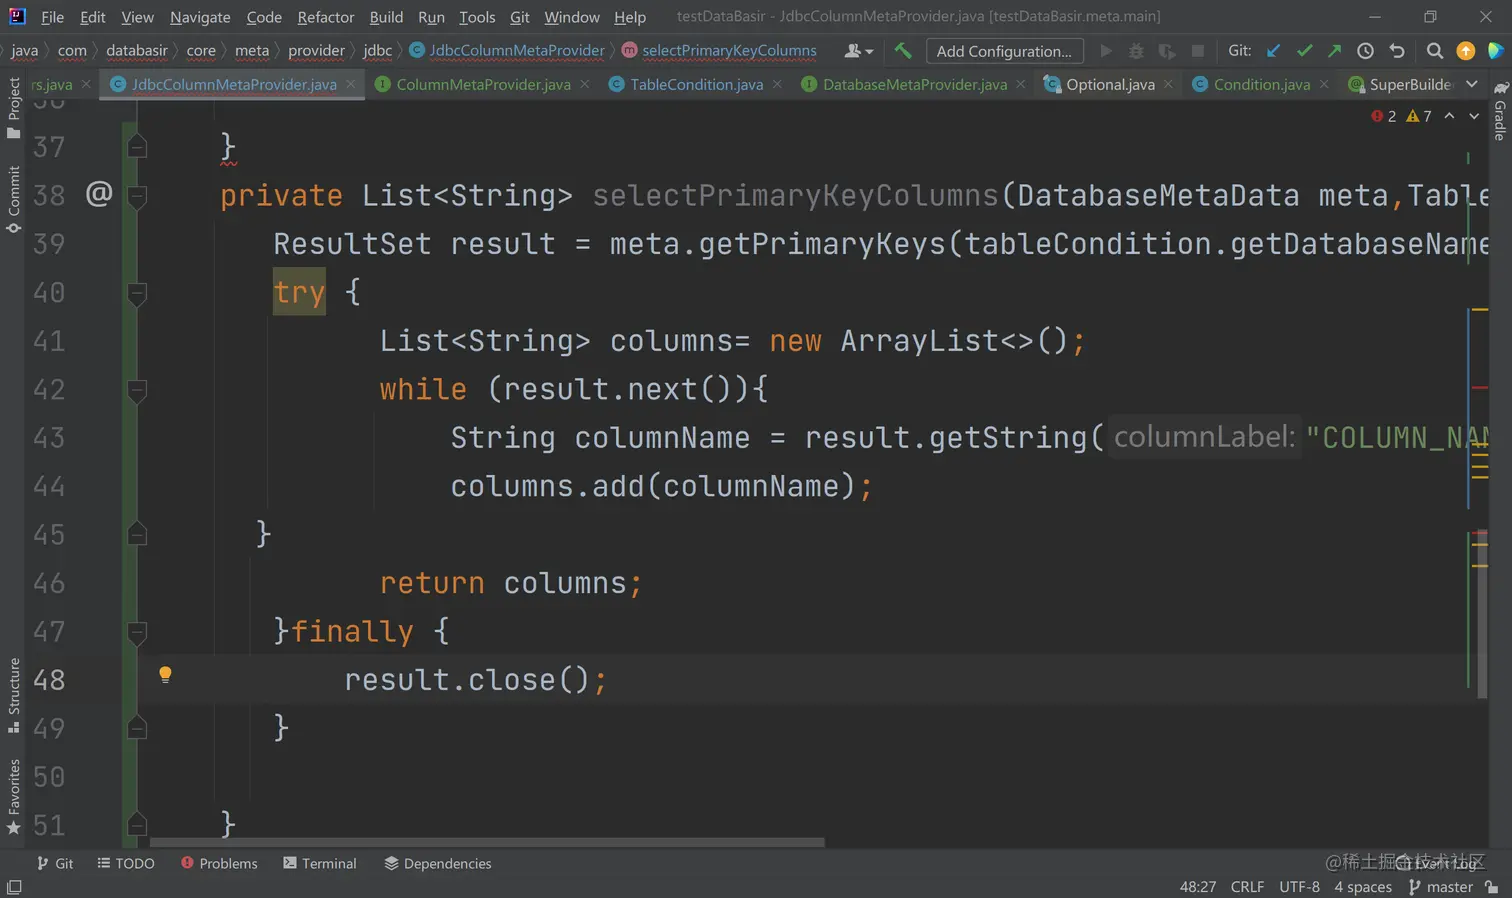
Task: Click the provider breadcrumb
Action: click(x=316, y=51)
